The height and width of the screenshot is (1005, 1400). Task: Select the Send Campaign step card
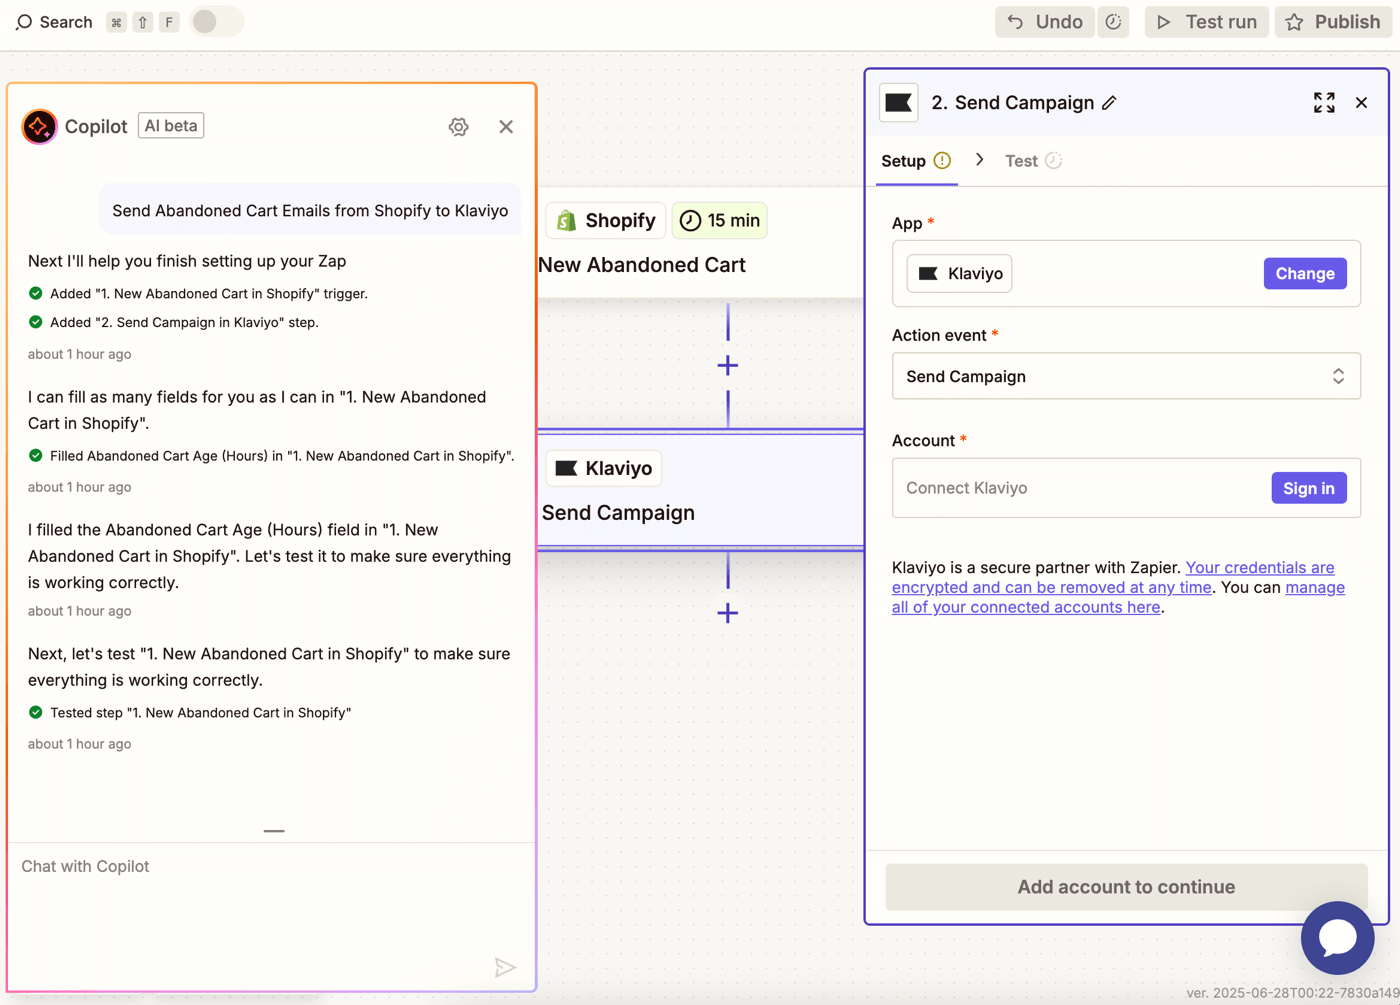(x=700, y=490)
